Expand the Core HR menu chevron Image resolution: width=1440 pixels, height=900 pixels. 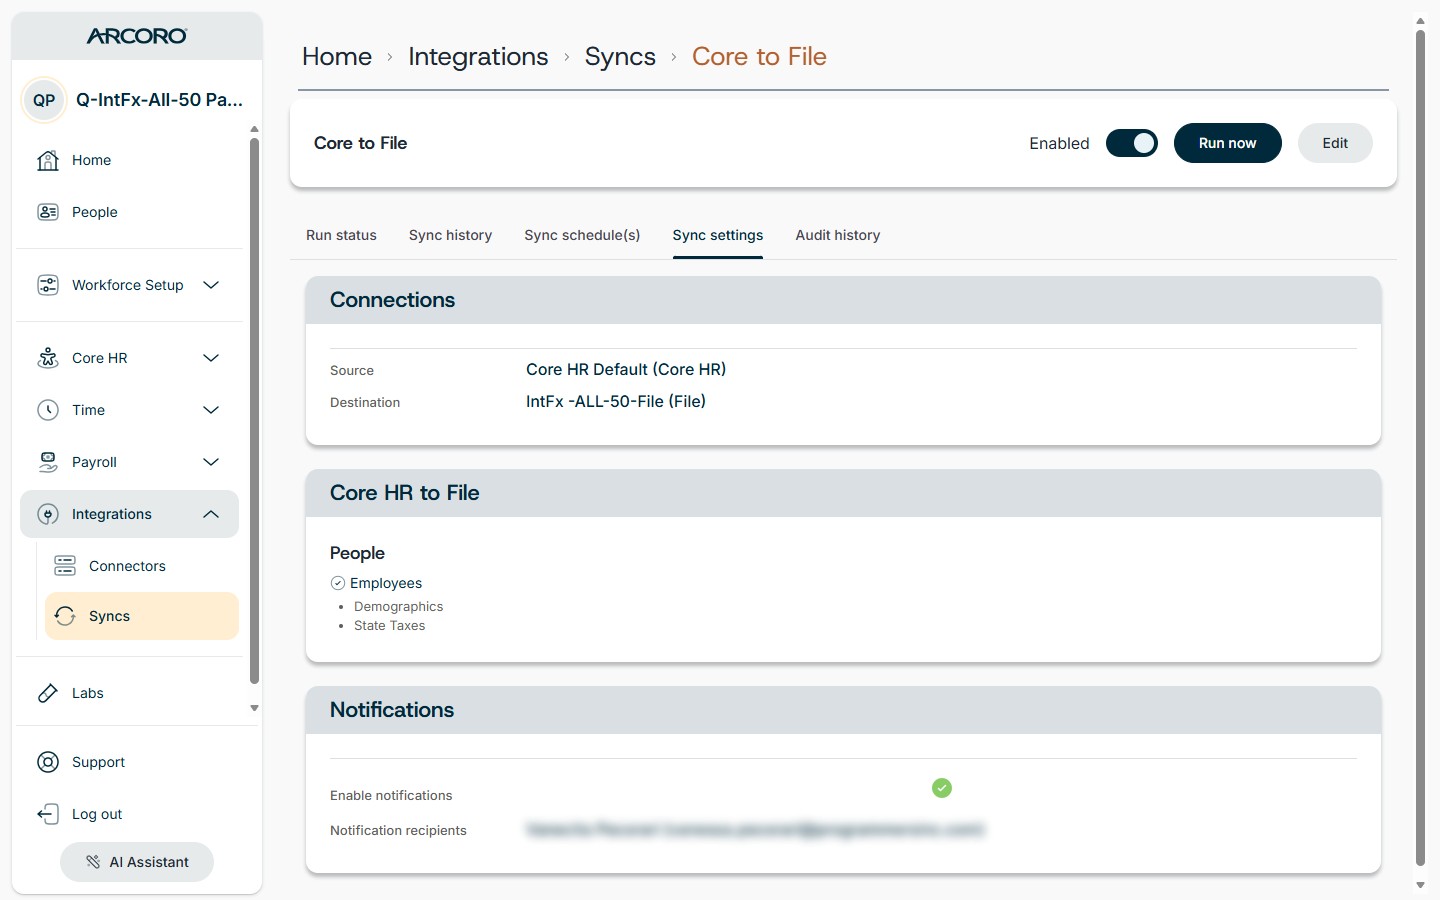click(x=211, y=358)
